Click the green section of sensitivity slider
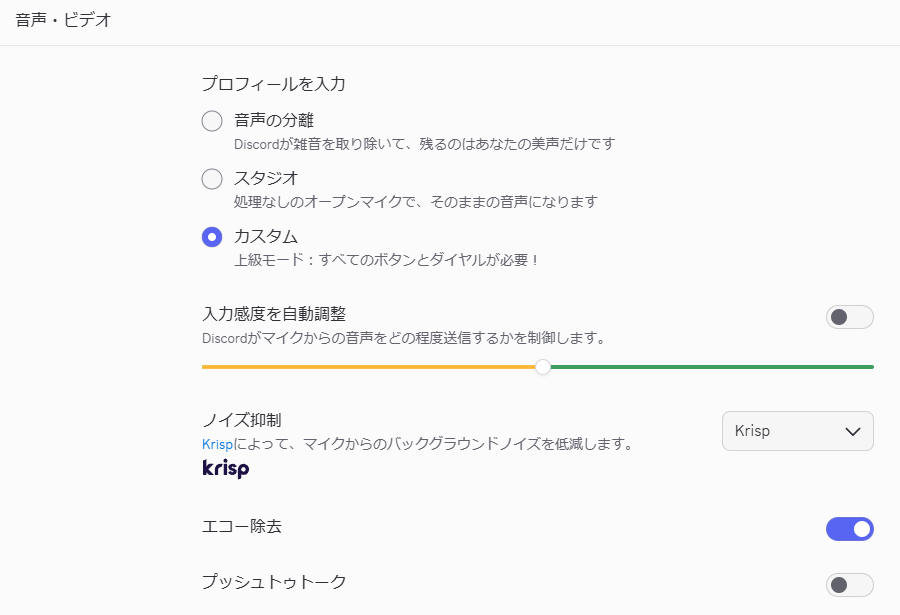Screen dimensions: 900x615 point(710,367)
